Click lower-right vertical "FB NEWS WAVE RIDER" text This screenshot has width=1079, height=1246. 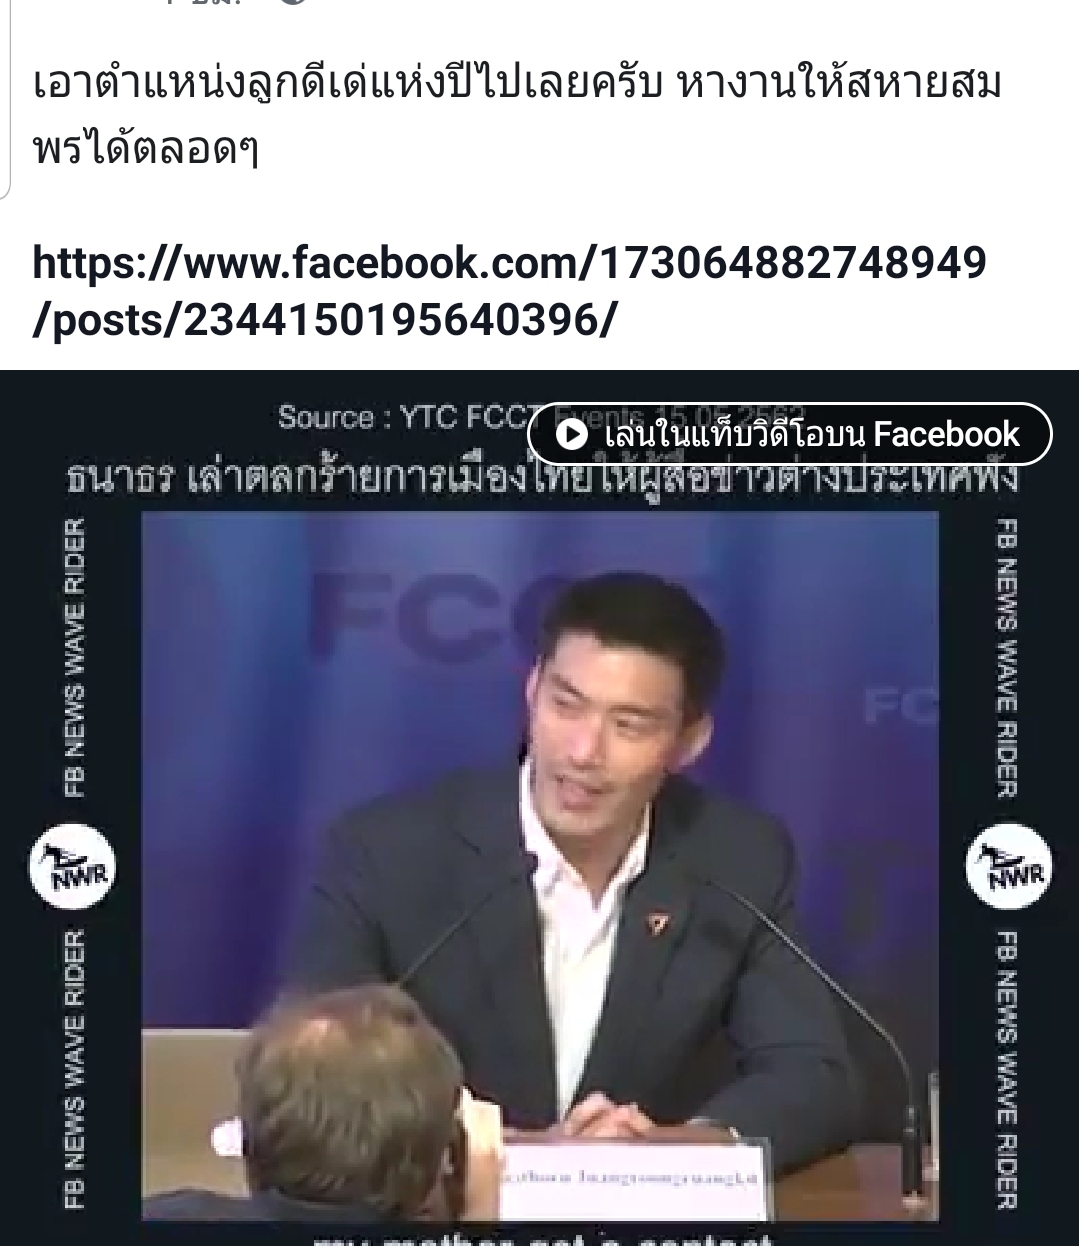tap(1007, 1070)
